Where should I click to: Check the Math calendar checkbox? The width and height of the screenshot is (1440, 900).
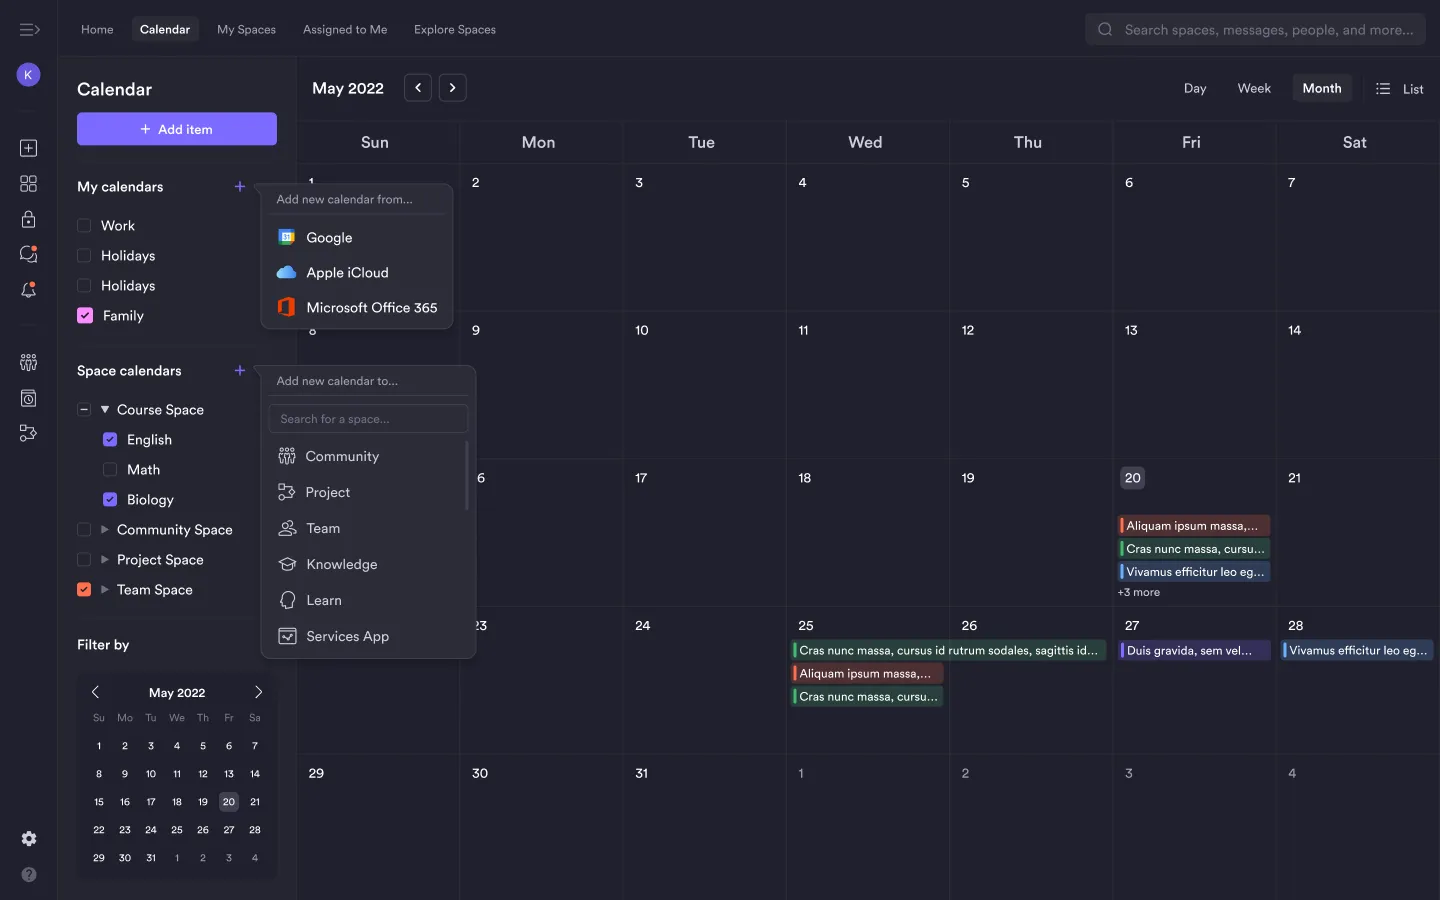(110, 469)
